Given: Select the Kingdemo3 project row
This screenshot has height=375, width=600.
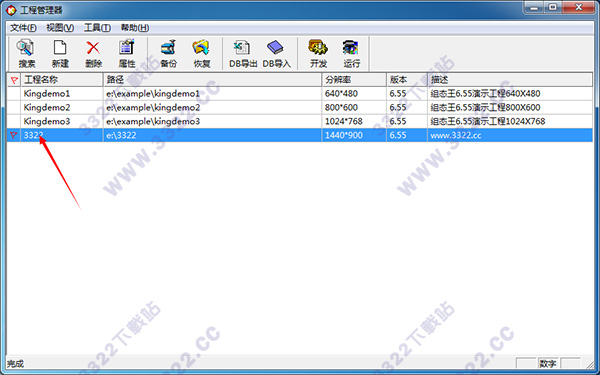Looking at the screenshot, I should [x=300, y=121].
